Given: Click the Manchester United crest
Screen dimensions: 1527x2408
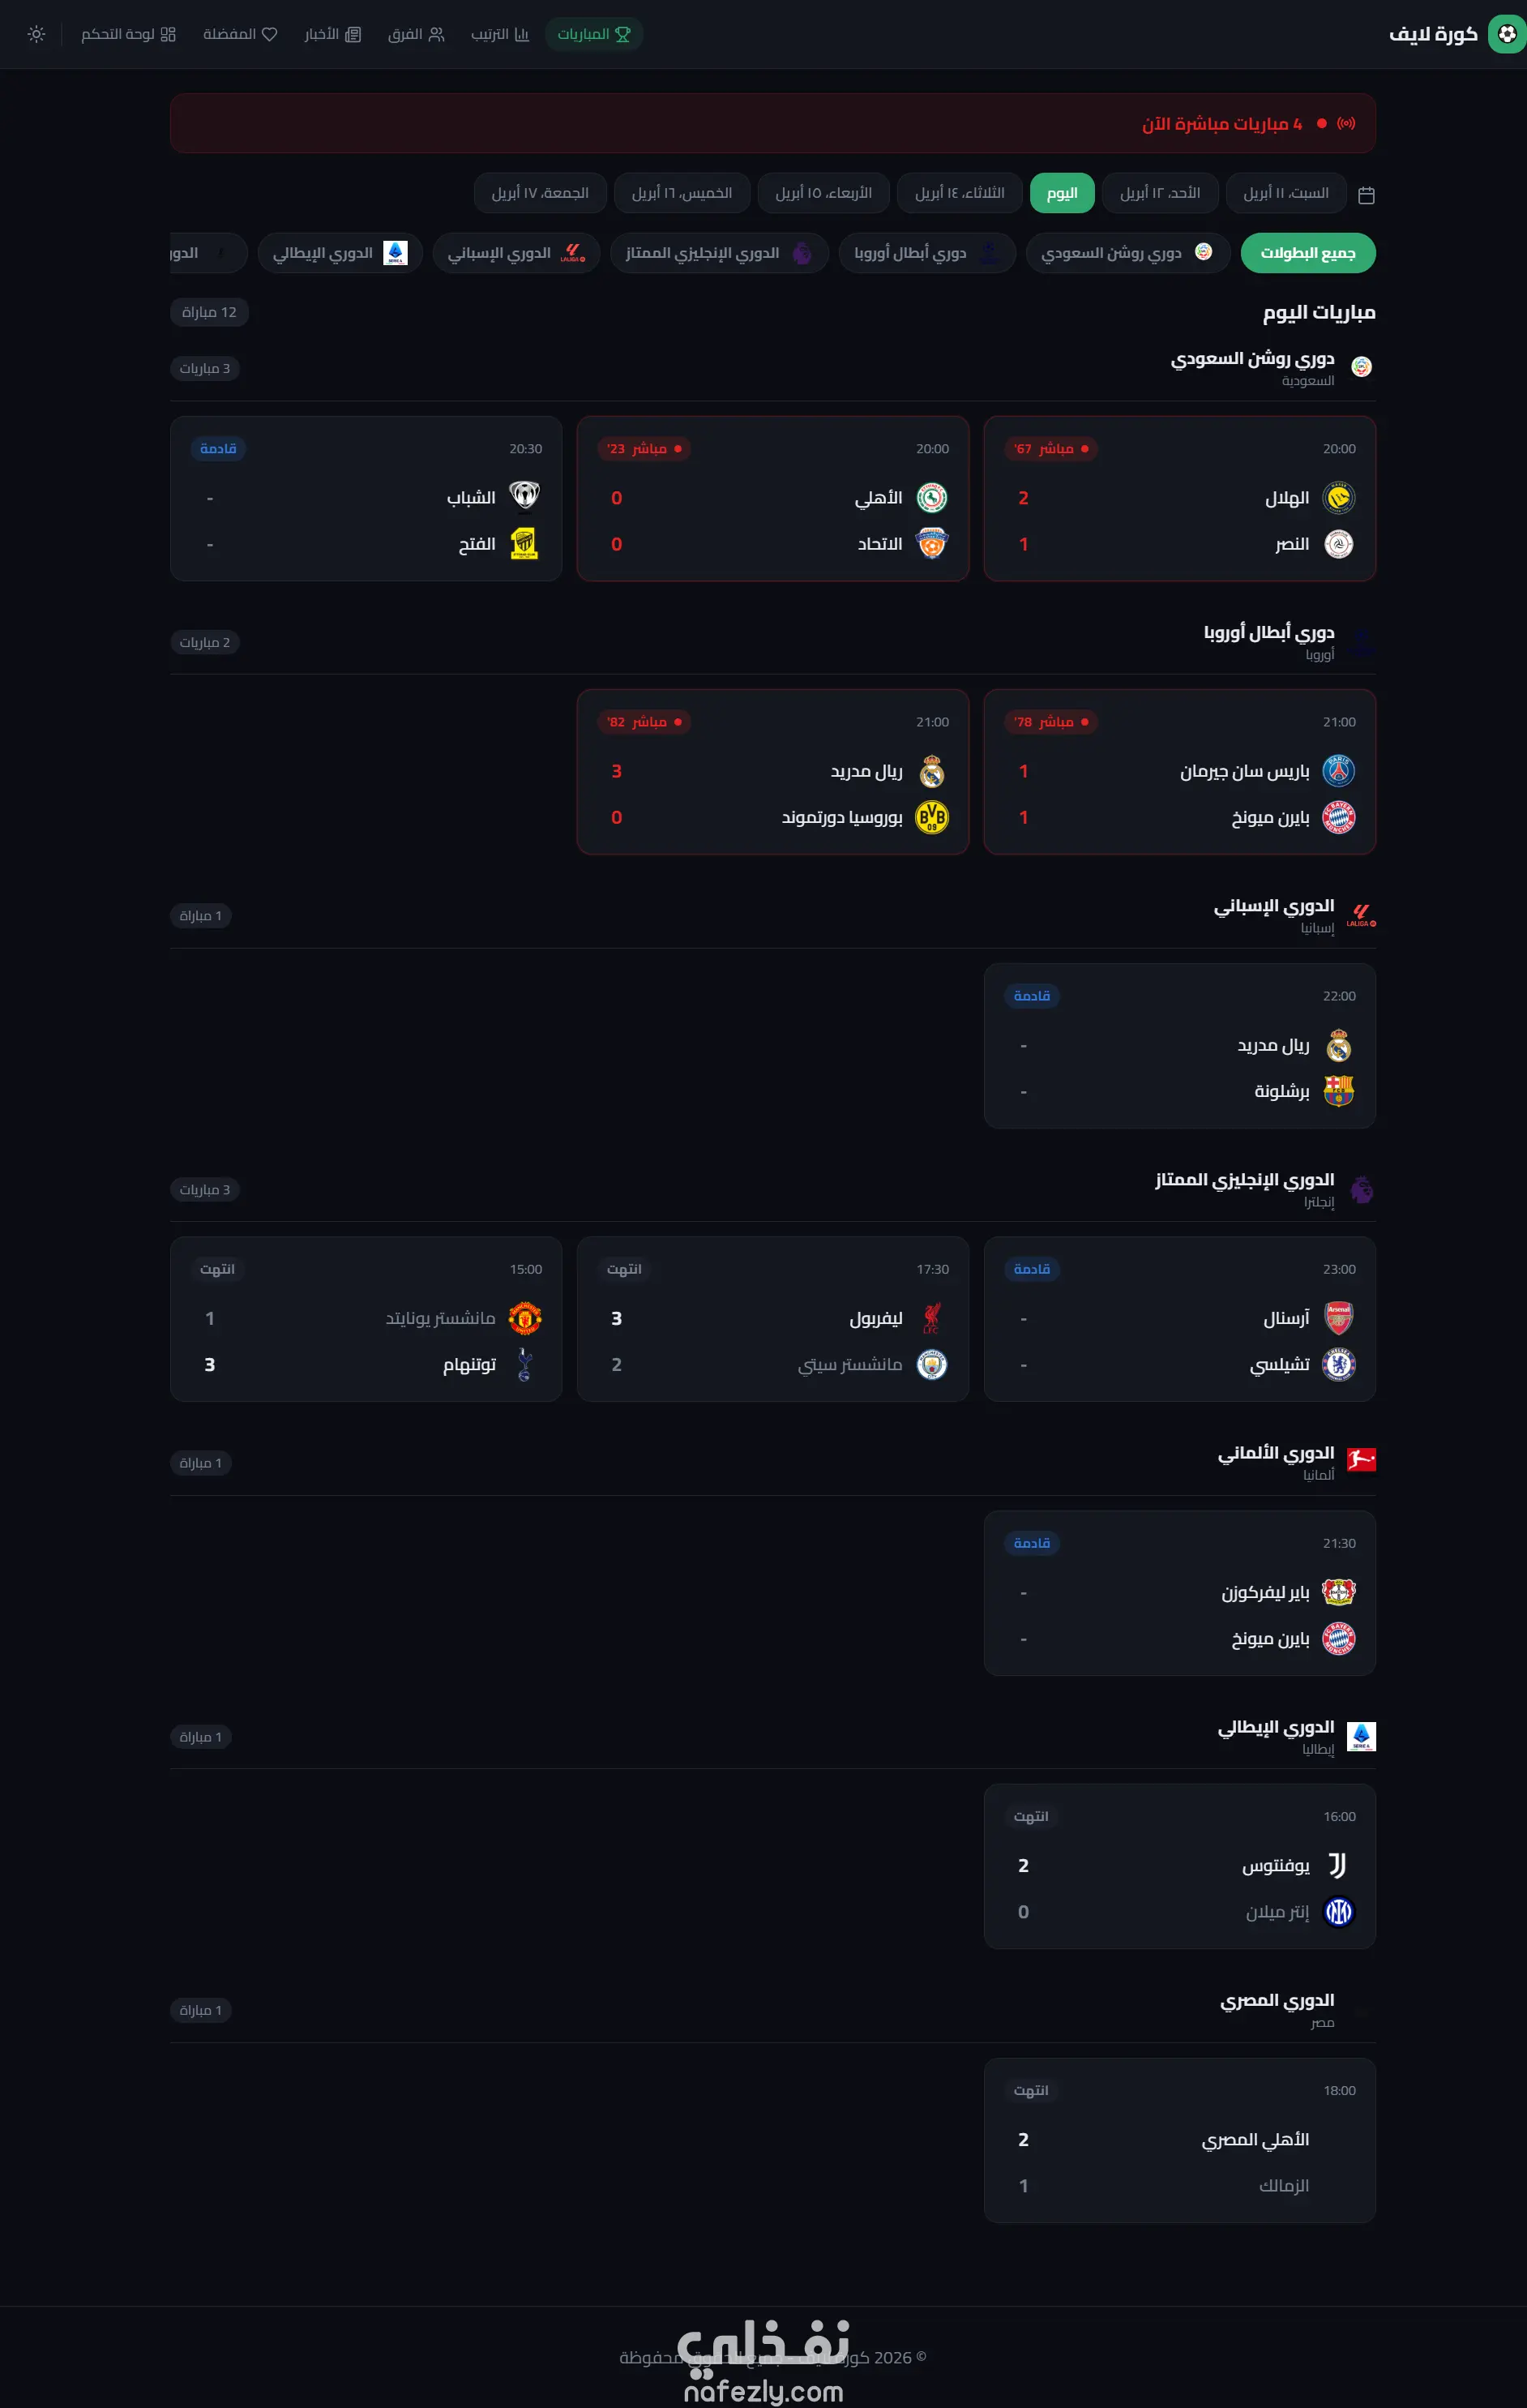Looking at the screenshot, I should tap(524, 1318).
